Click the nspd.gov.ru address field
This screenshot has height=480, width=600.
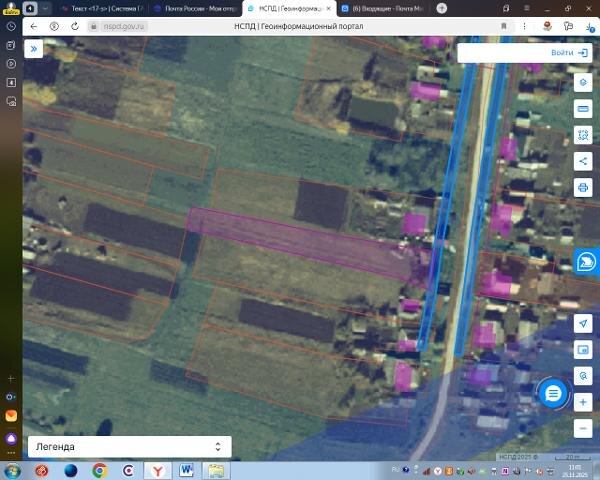click(x=123, y=26)
